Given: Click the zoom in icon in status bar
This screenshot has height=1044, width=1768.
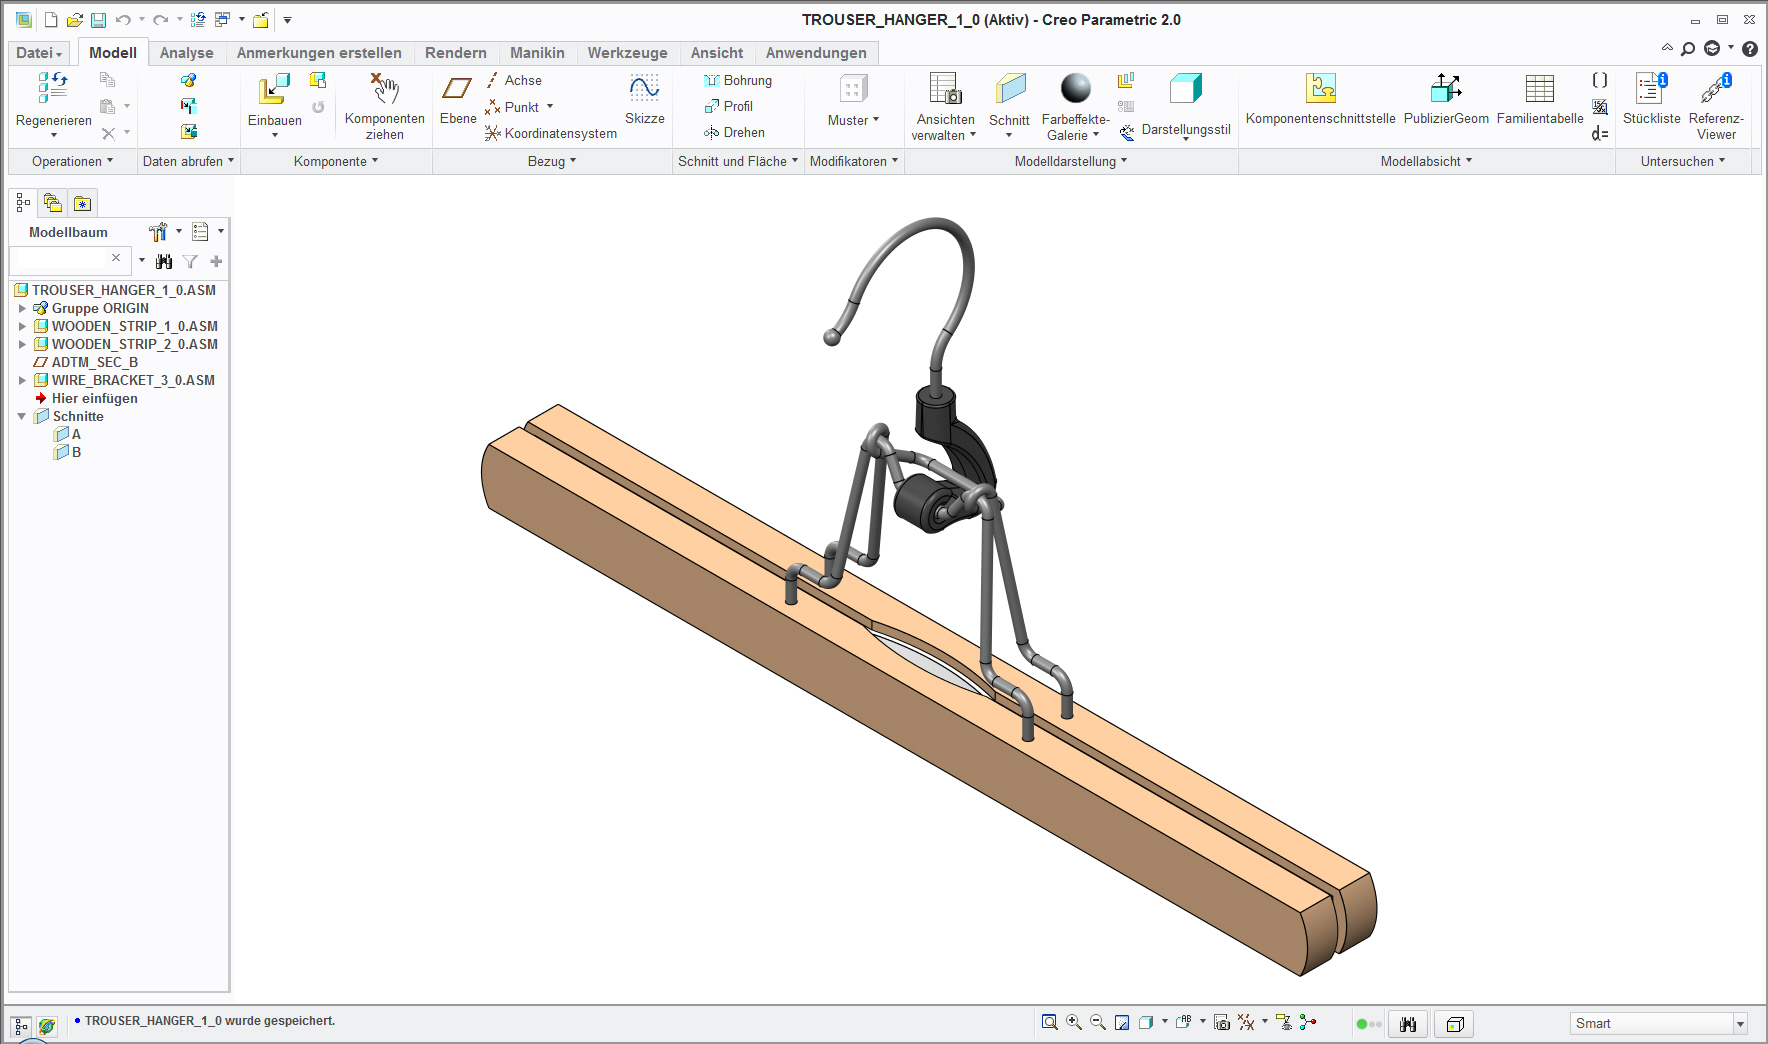Looking at the screenshot, I should tap(1074, 1022).
